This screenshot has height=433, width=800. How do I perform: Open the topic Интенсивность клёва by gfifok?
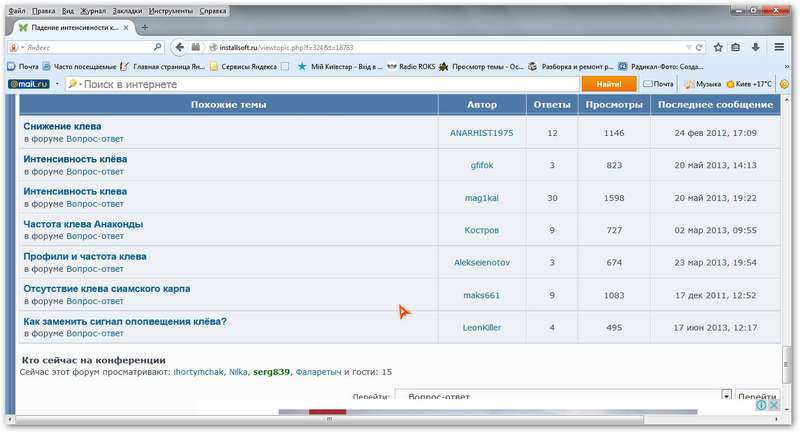tap(75, 159)
